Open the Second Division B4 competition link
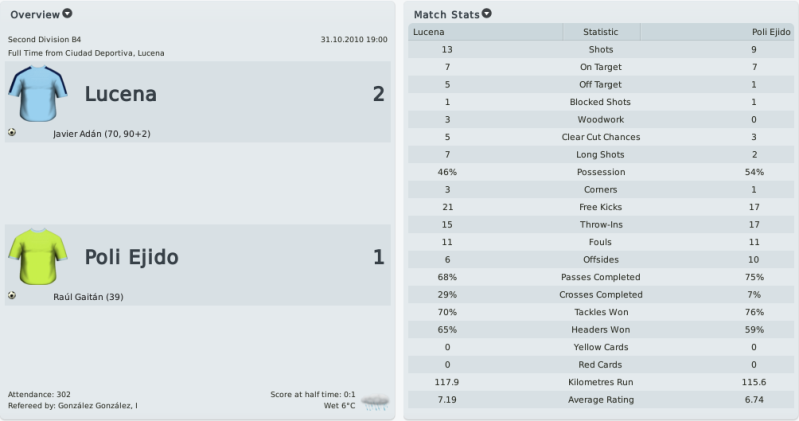 44,39
